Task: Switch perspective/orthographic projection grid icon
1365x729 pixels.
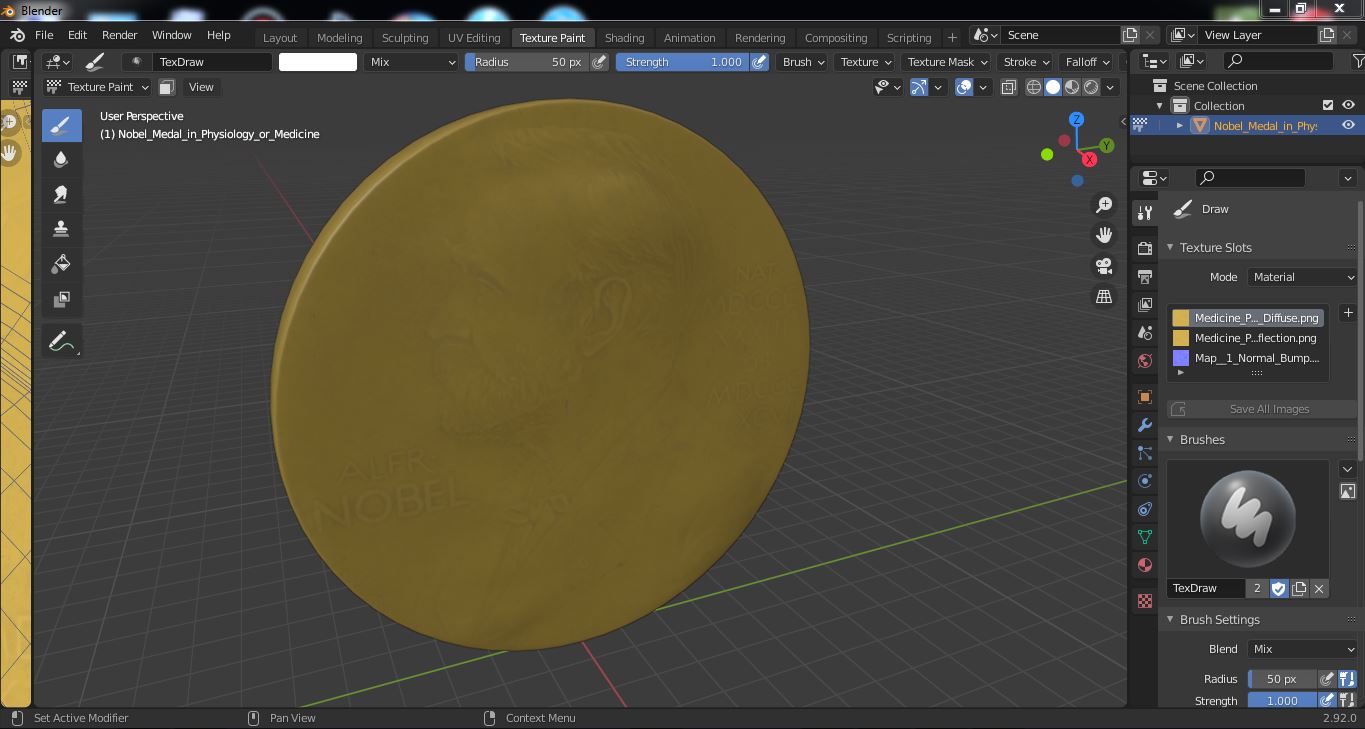Action: tap(1104, 297)
